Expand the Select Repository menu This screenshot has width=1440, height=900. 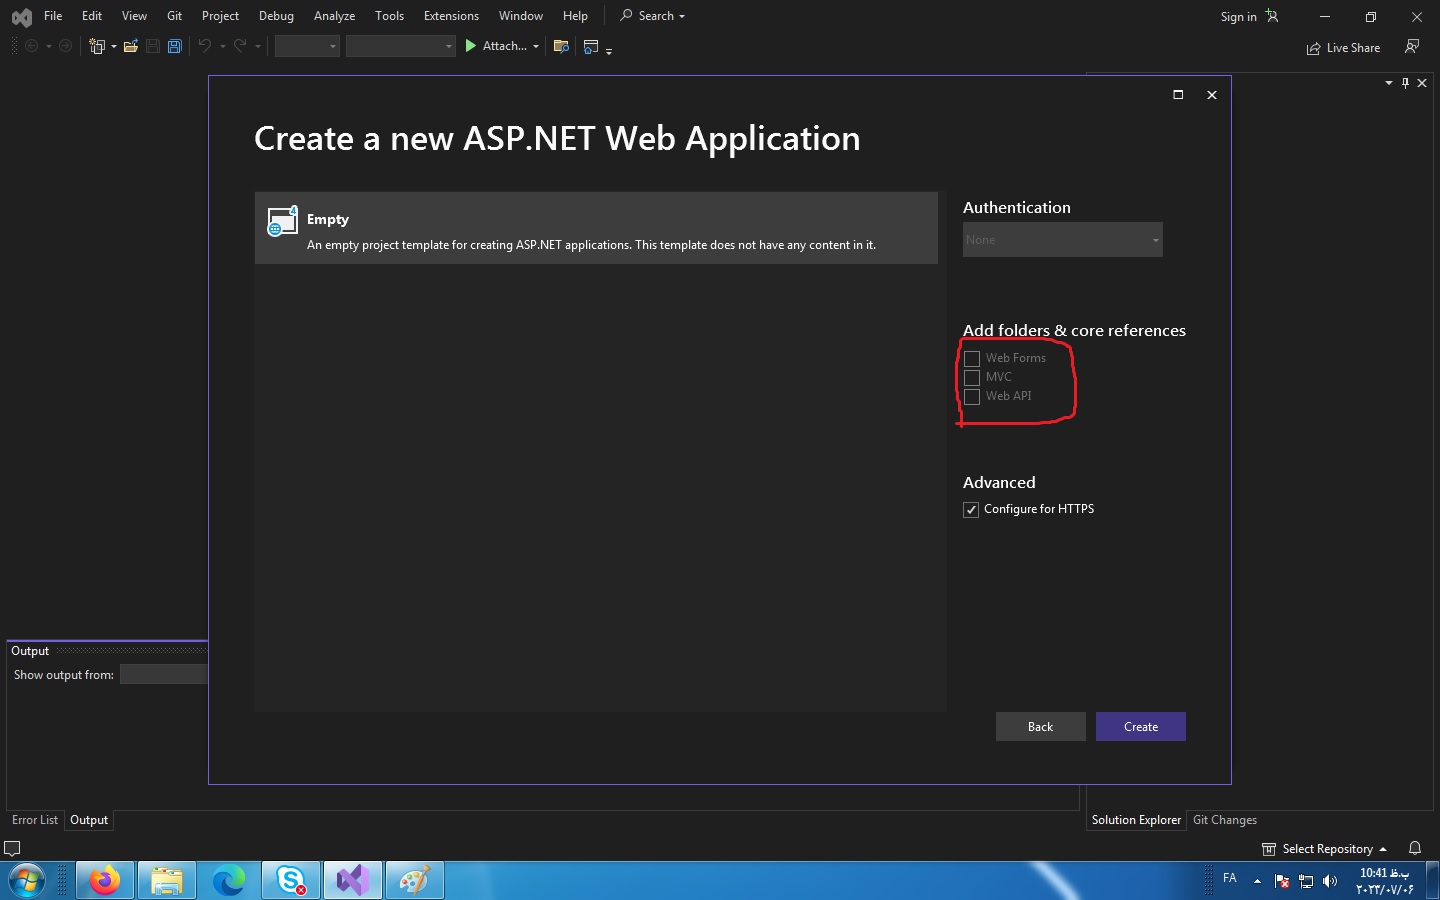pyautogui.click(x=1326, y=849)
